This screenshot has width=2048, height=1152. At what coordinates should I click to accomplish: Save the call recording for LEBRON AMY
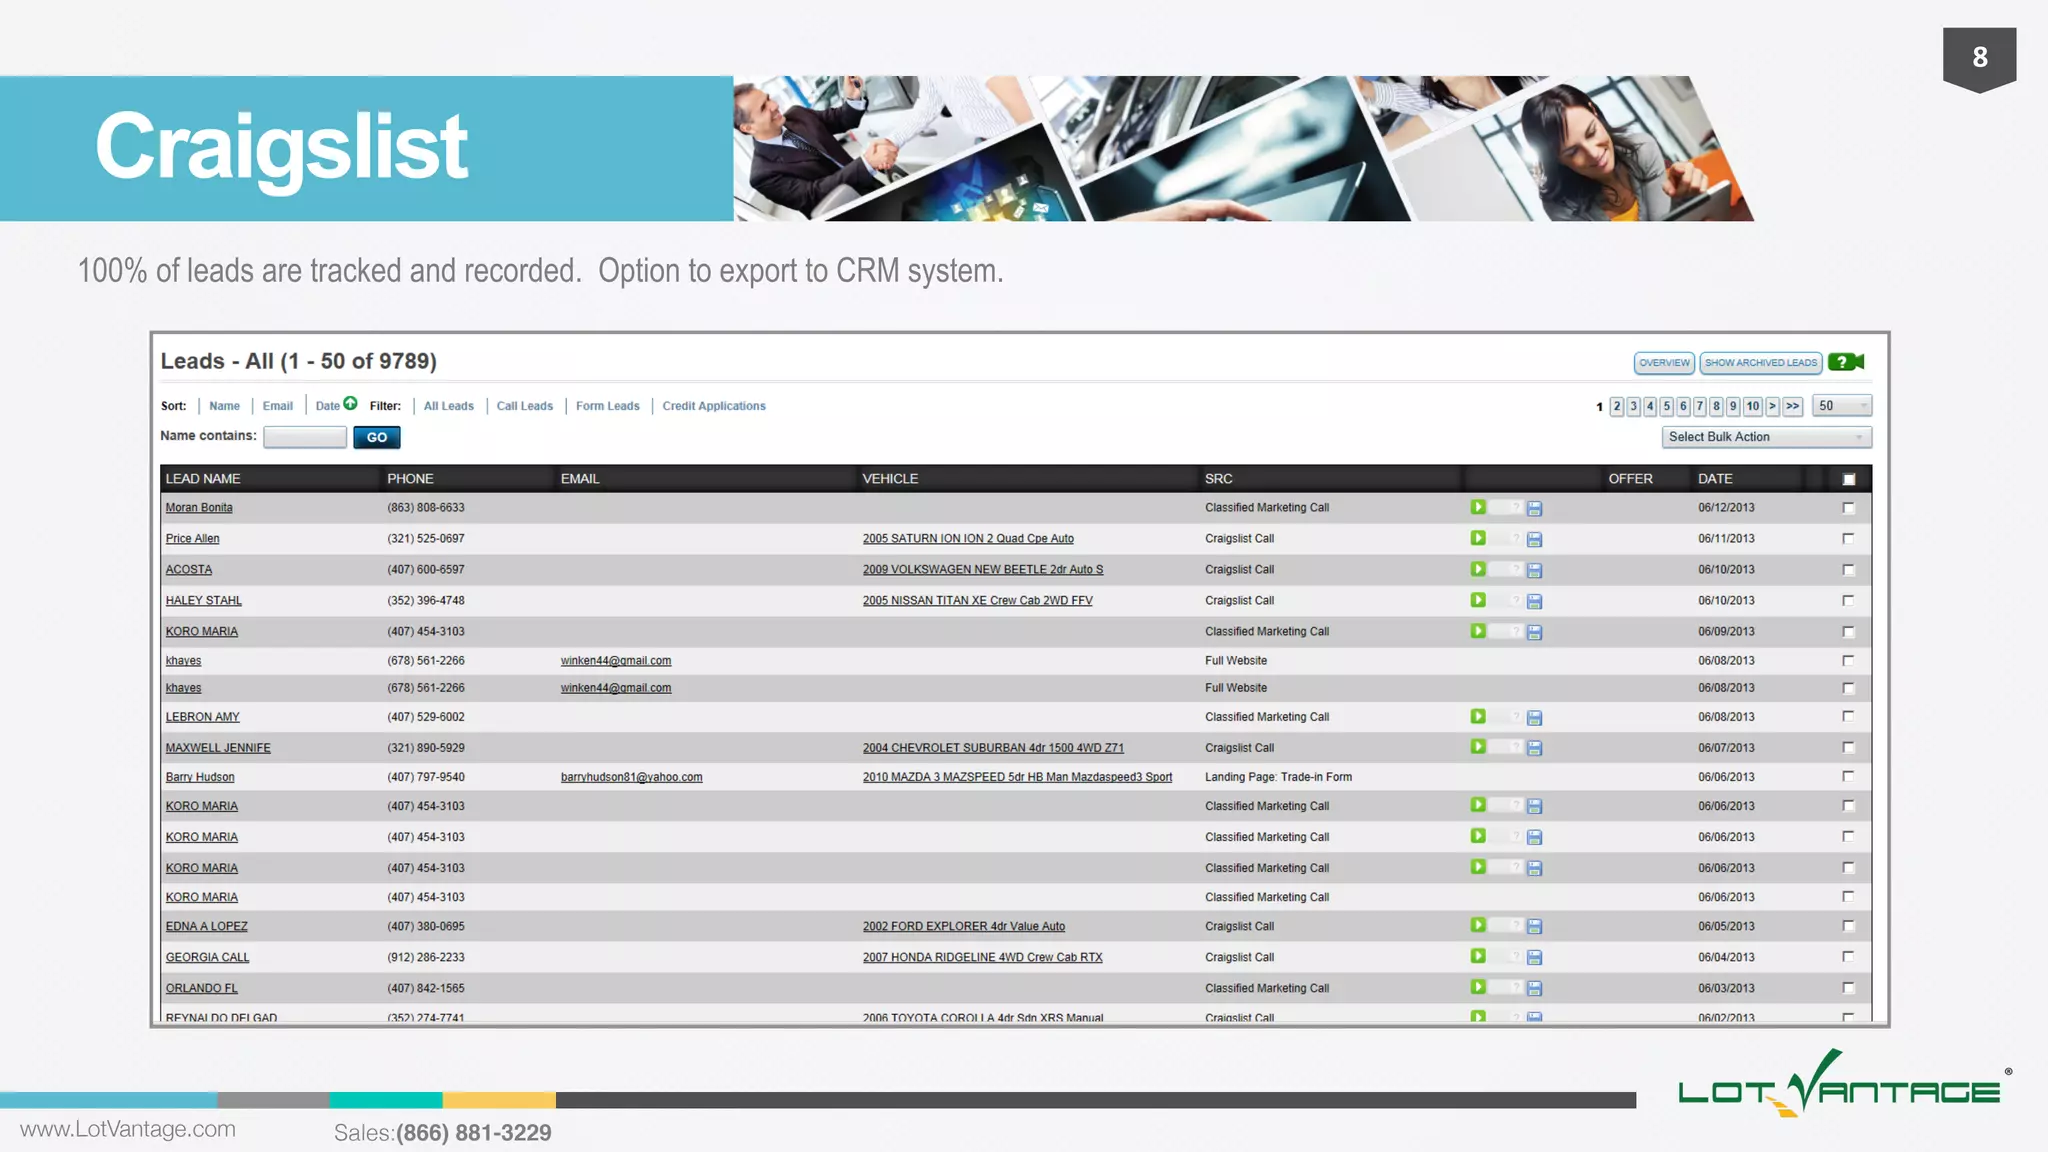1535,717
